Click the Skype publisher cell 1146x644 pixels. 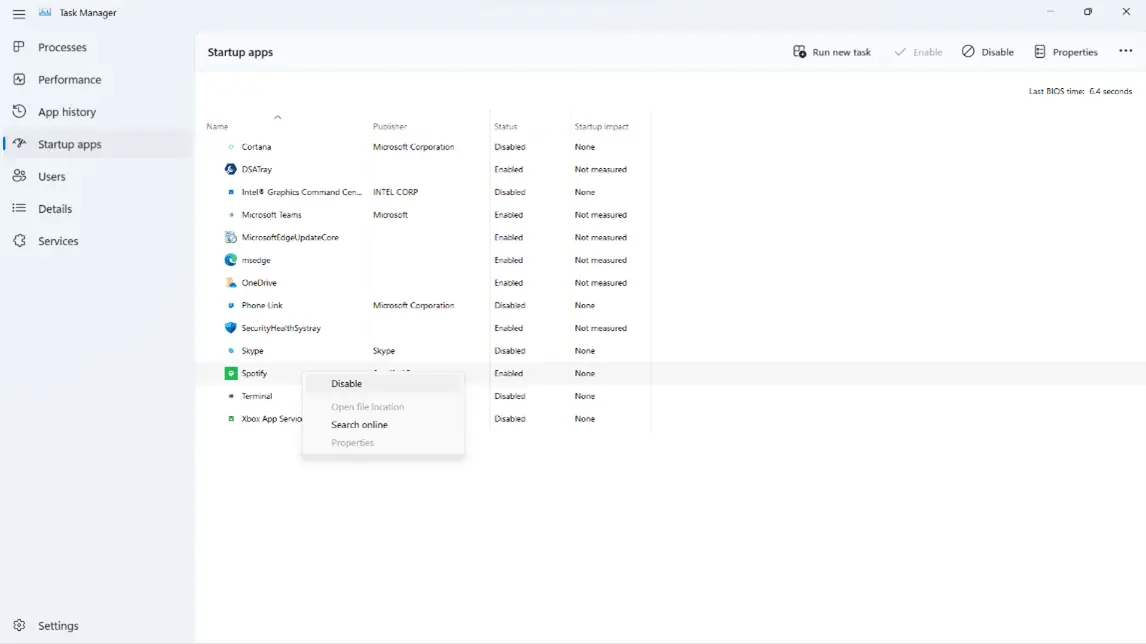tap(384, 350)
